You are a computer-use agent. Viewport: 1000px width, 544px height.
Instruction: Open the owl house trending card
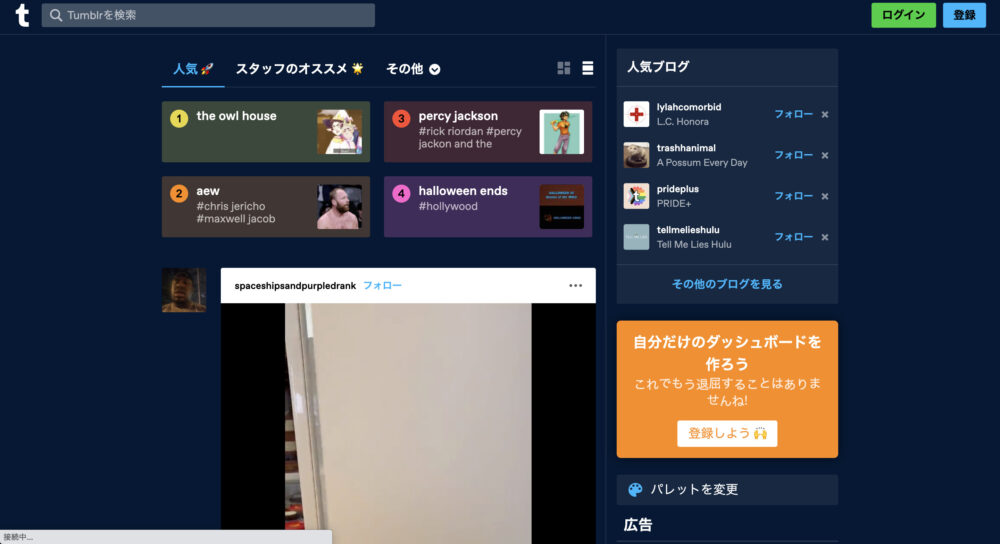[x=266, y=132]
